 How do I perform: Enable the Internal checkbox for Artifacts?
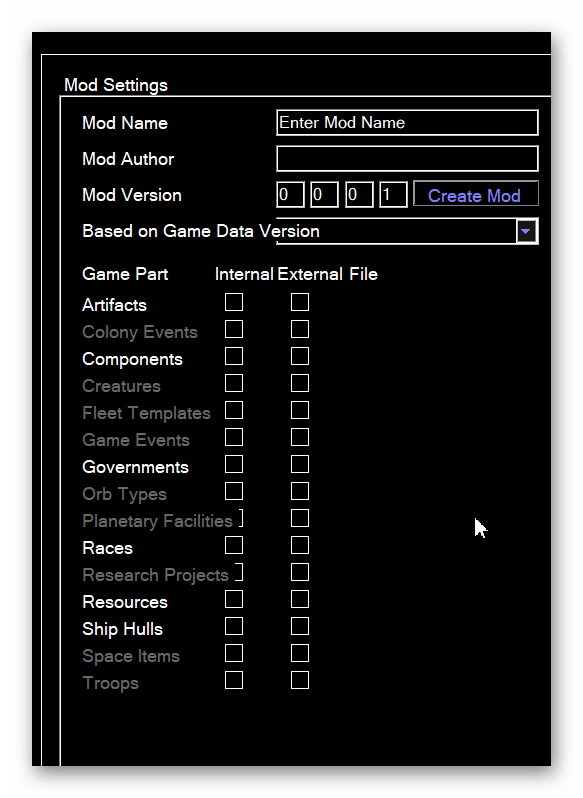point(234,302)
